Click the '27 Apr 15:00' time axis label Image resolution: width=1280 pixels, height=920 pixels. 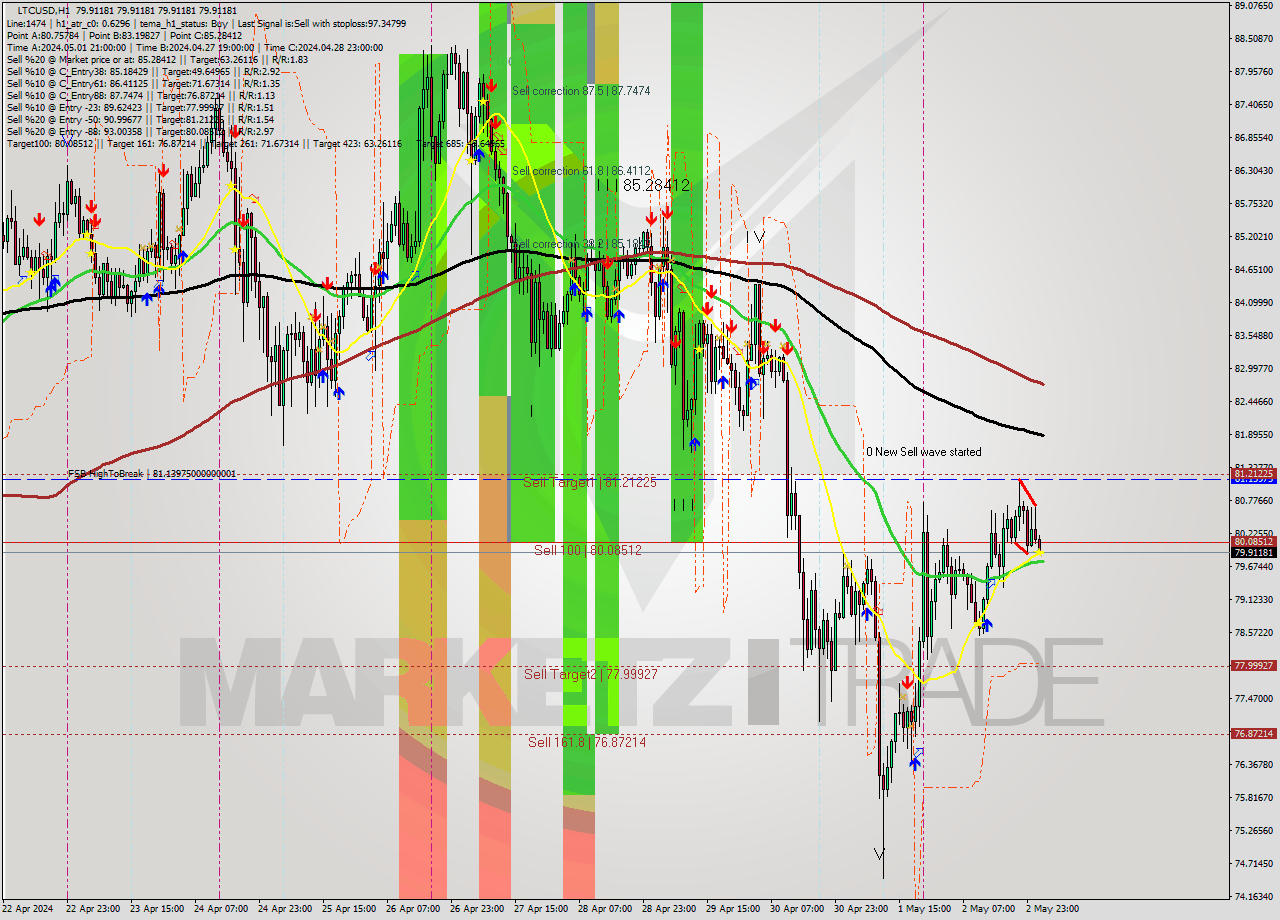click(542, 909)
